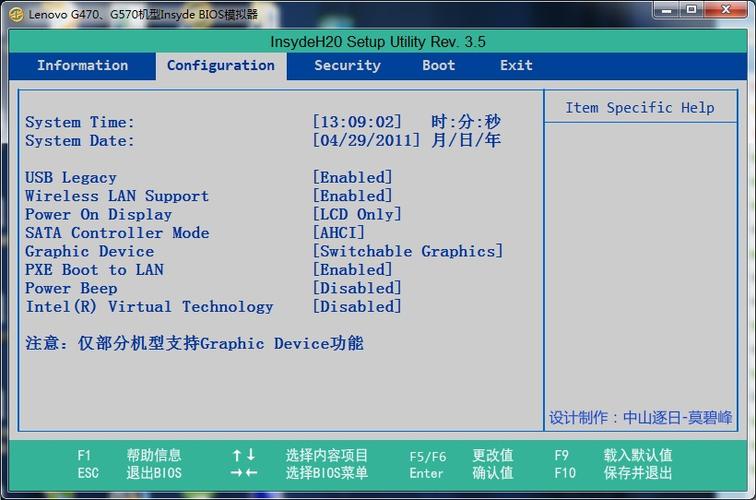Viewport: 756px width, 500px height.
Task: Toggle the USB Legacy [Enabled] value
Action: (352, 178)
